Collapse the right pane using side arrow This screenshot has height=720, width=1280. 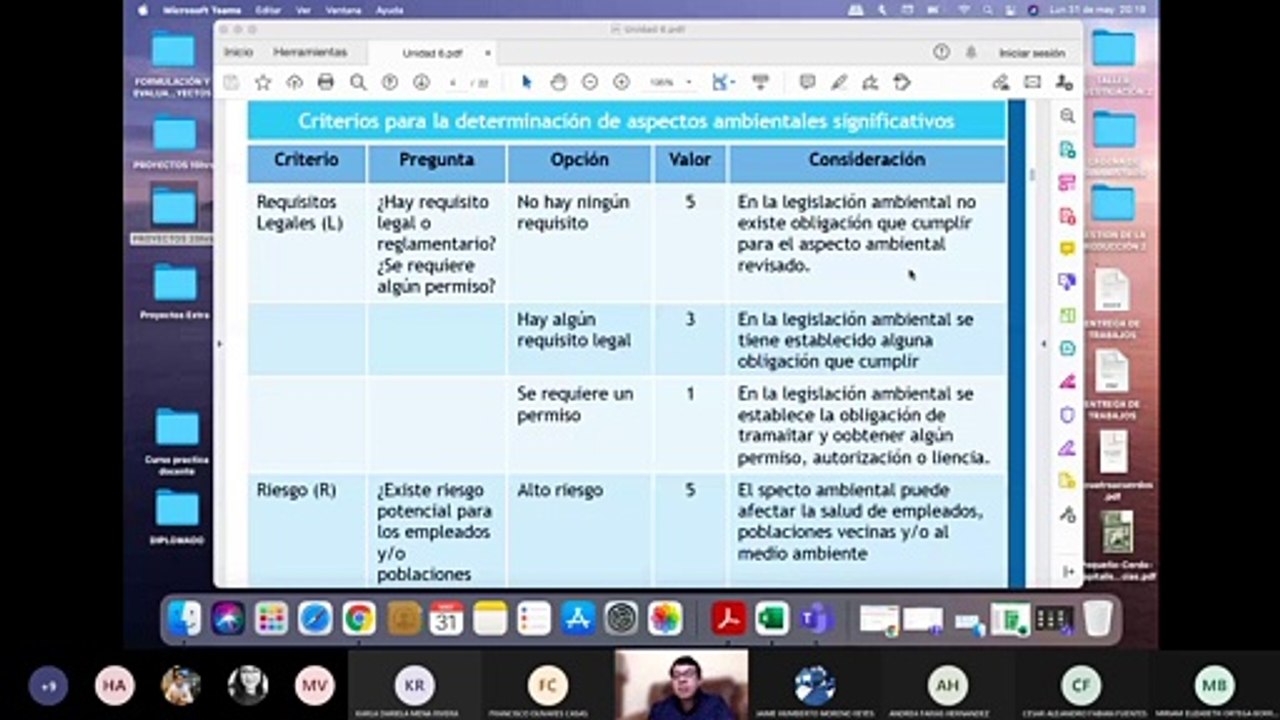1044,344
